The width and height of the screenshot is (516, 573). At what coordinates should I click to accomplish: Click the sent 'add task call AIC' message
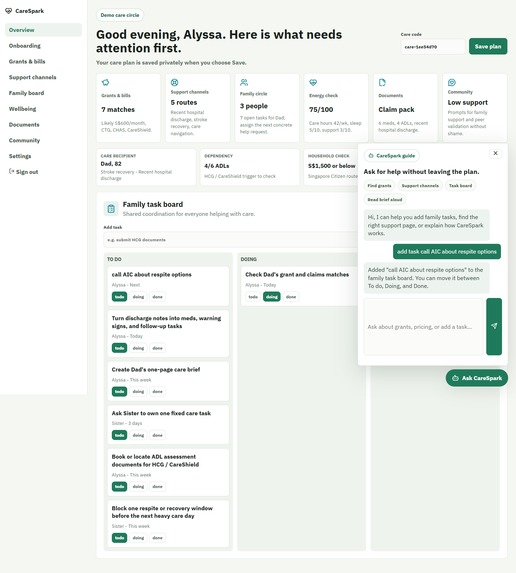tap(447, 251)
